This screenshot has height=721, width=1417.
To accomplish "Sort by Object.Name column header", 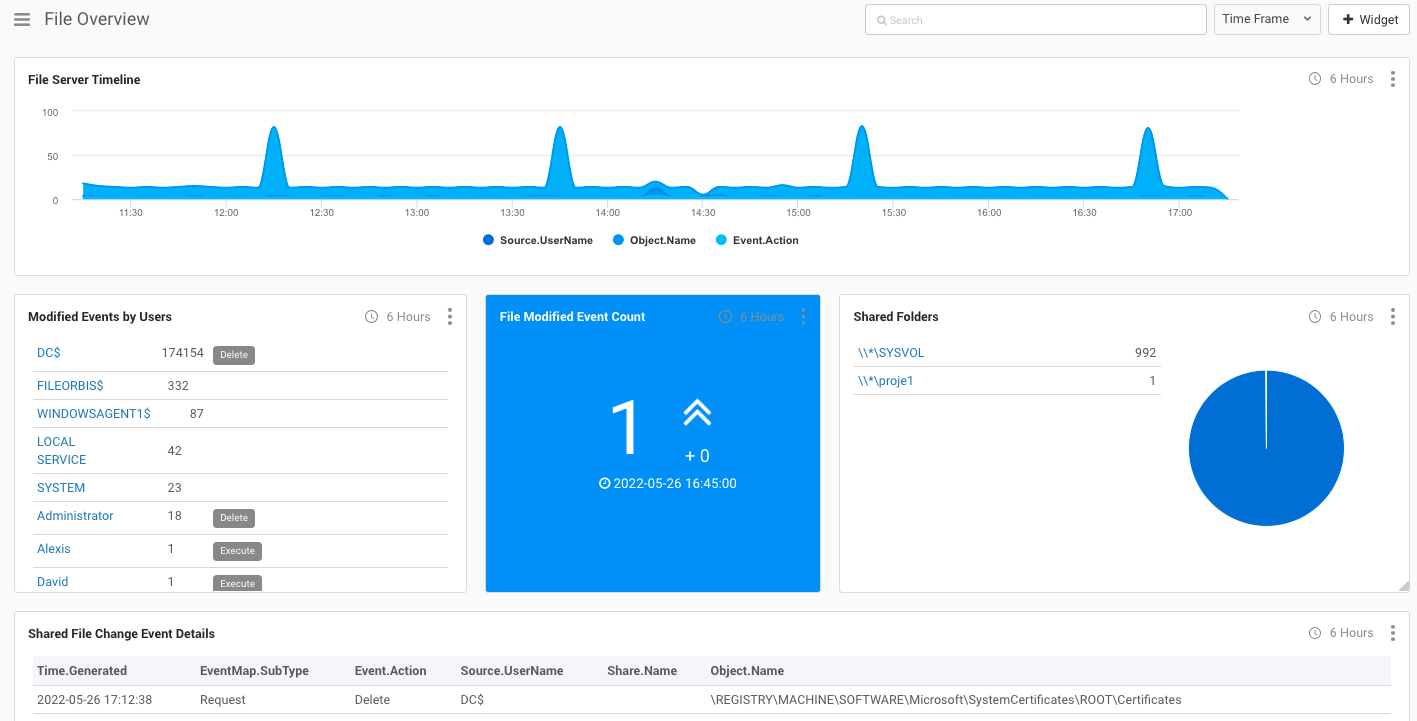I will coord(747,671).
